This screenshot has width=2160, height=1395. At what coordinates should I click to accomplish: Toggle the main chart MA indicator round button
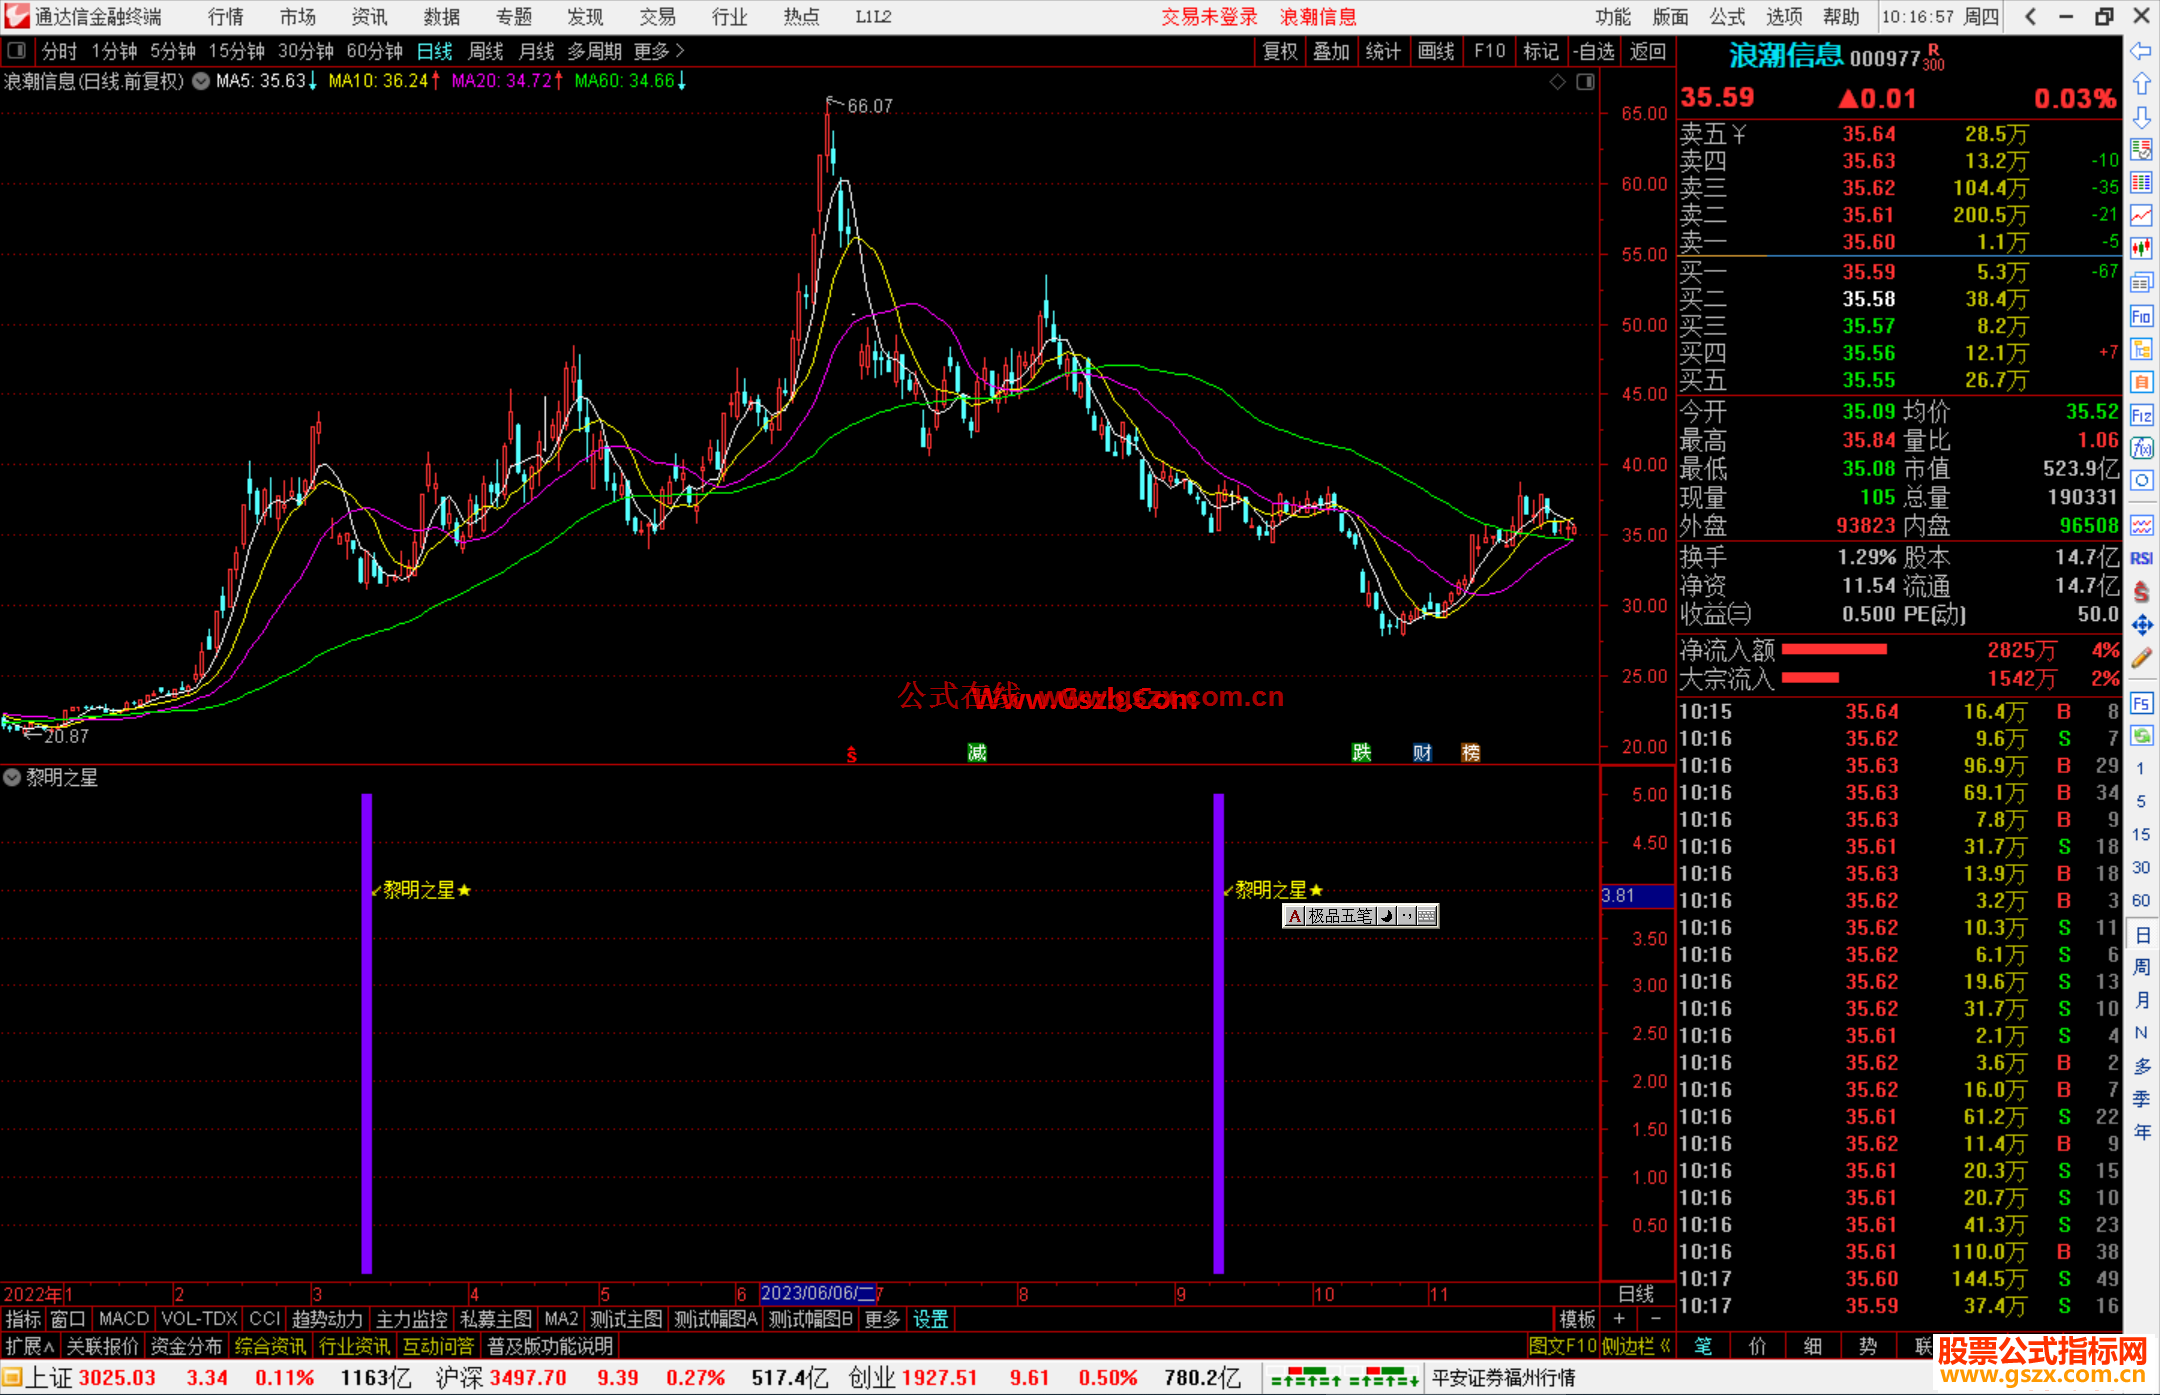(x=200, y=81)
